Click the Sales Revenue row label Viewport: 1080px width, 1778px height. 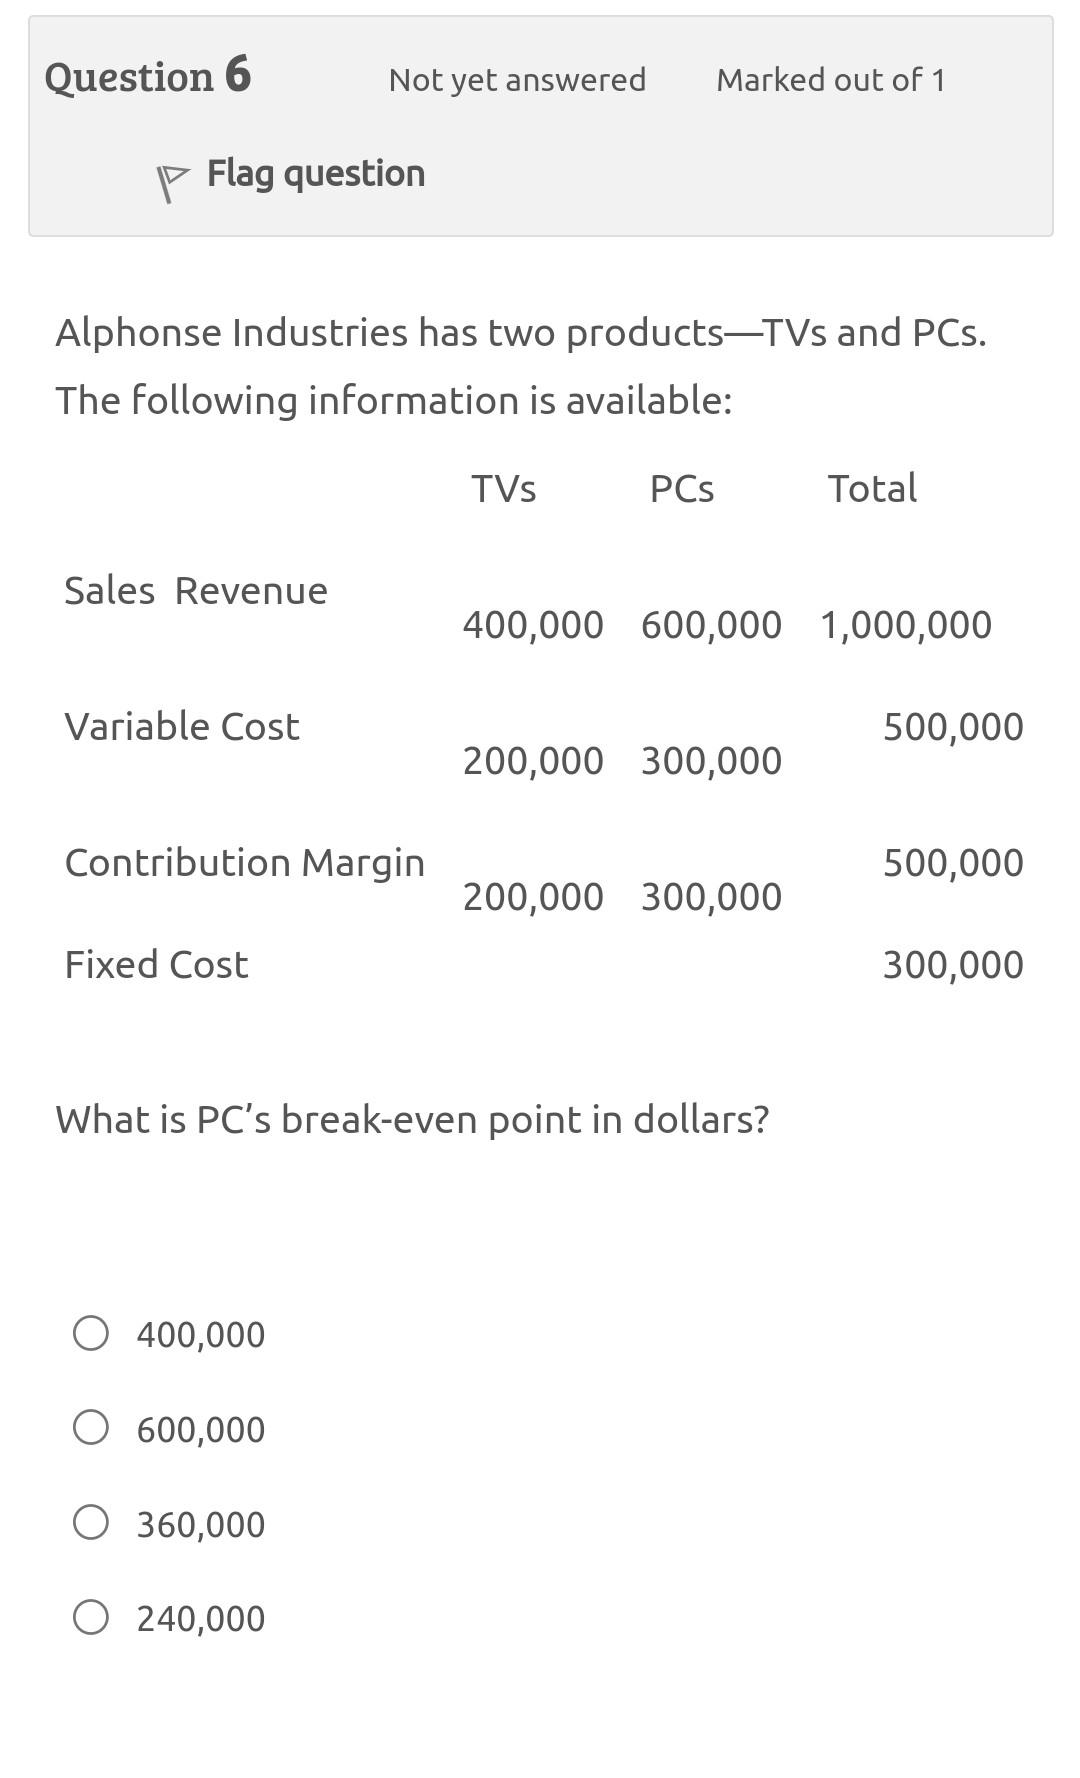(196, 591)
